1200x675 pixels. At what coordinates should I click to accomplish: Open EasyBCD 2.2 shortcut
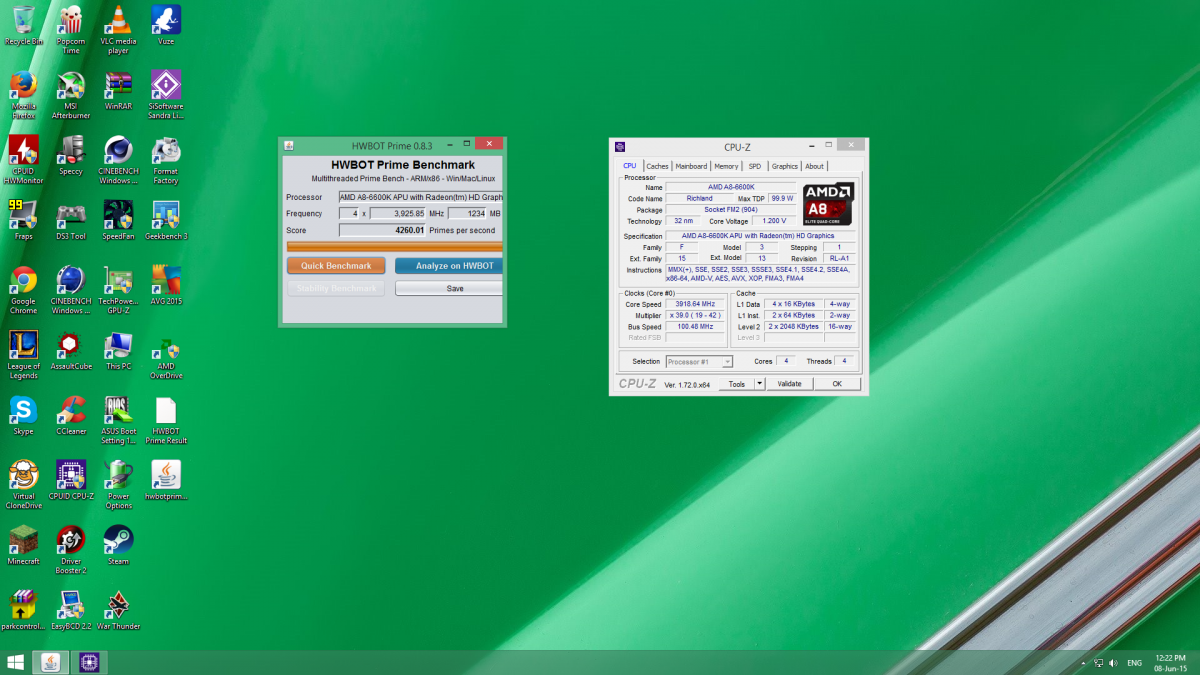(x=71, y=611)
